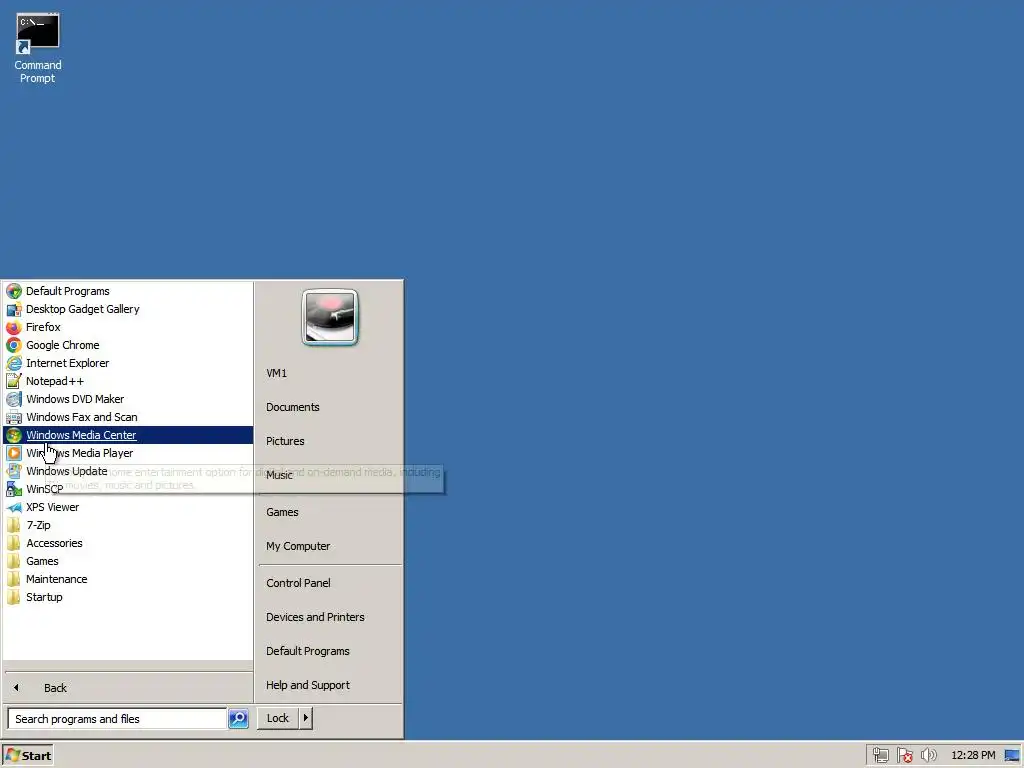Click the WinSCP icon
The image size is (1024, 768).
coord(14,489)
